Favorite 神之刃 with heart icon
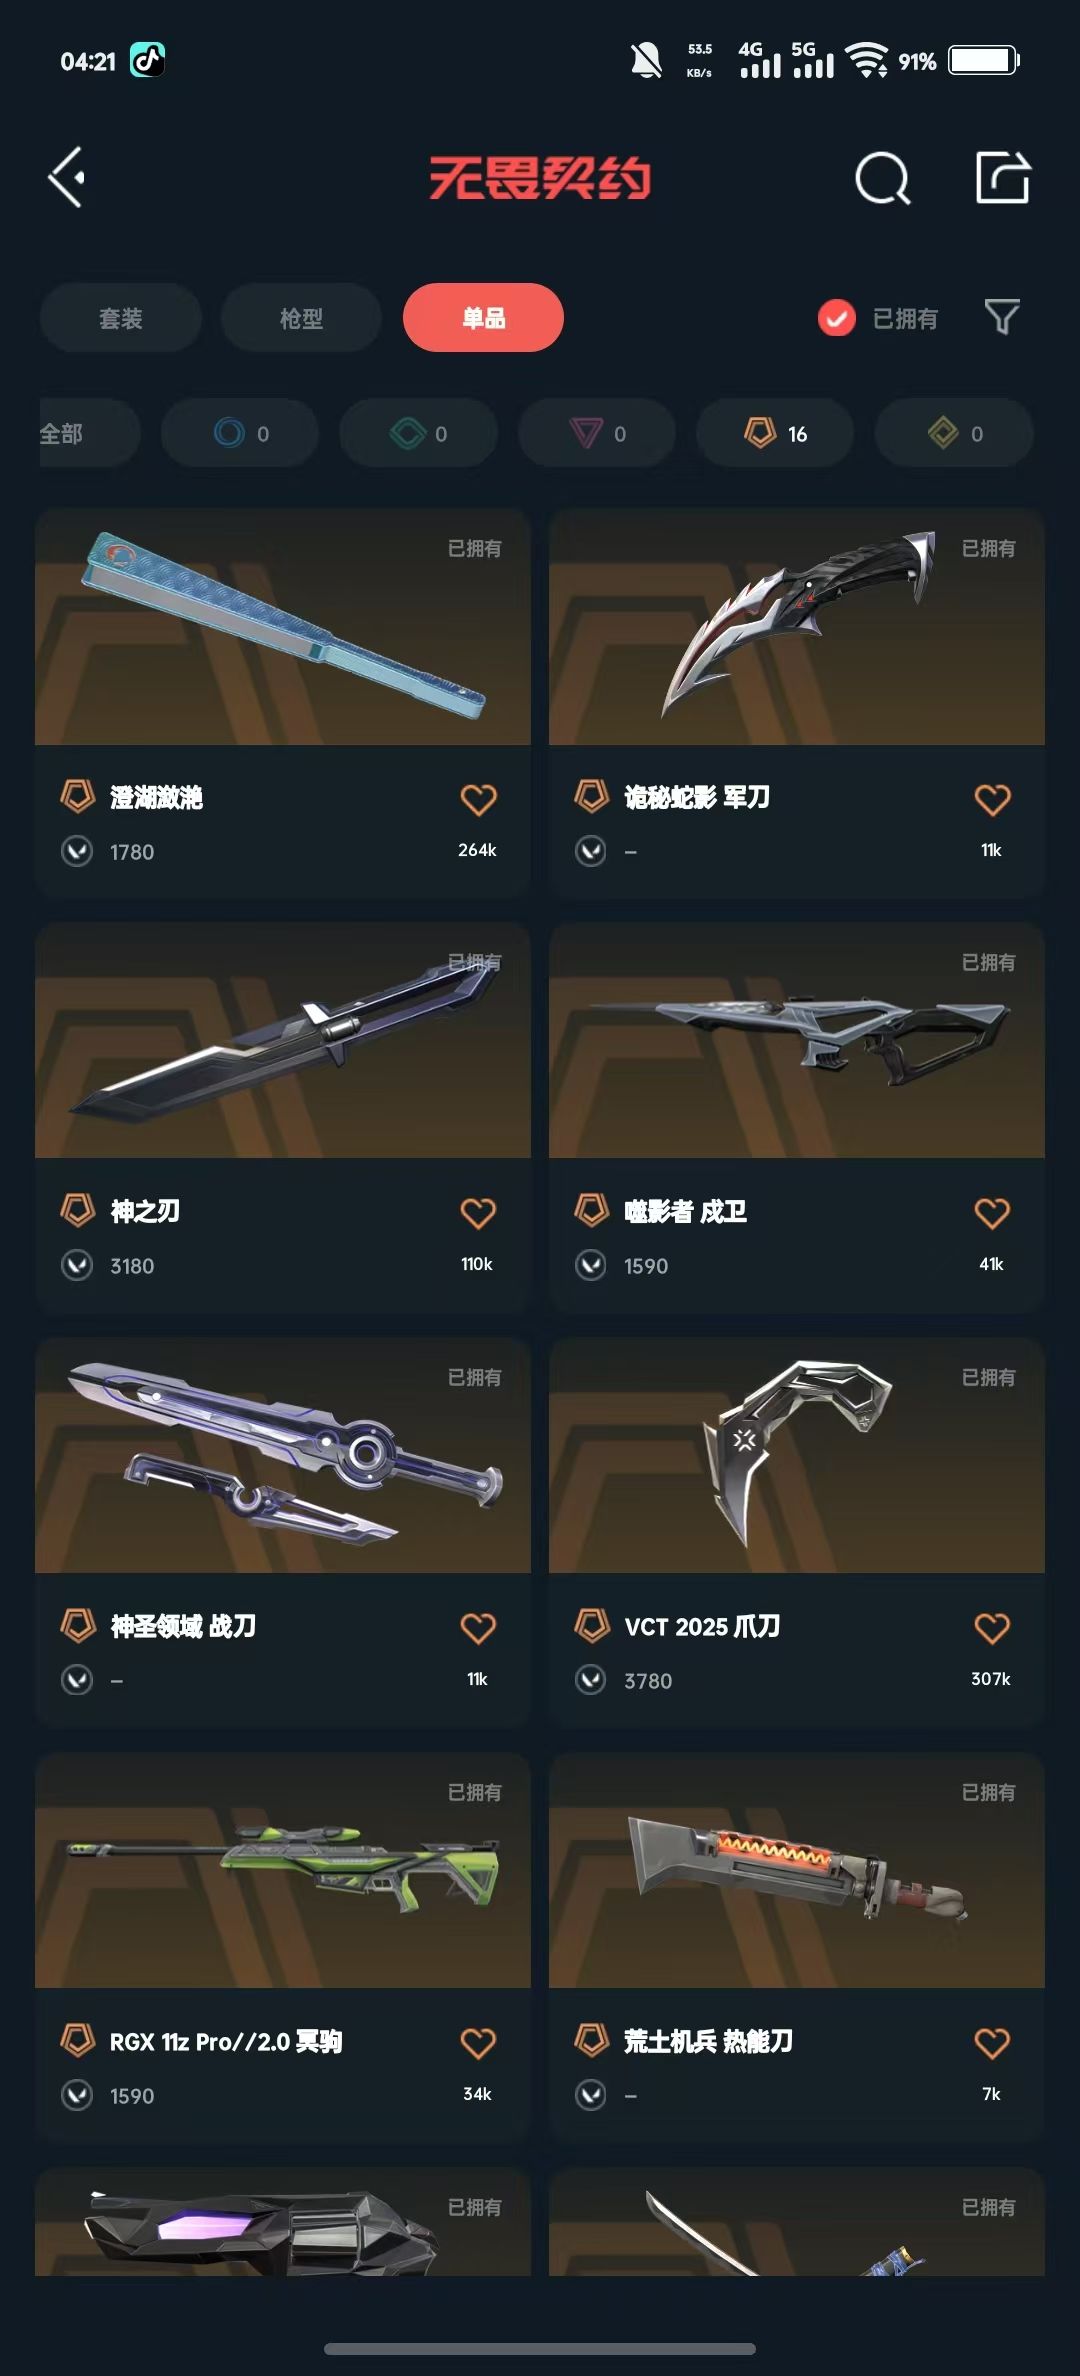The width and height of the screenshot is (1080, 2376). (x=478, y=1213)
